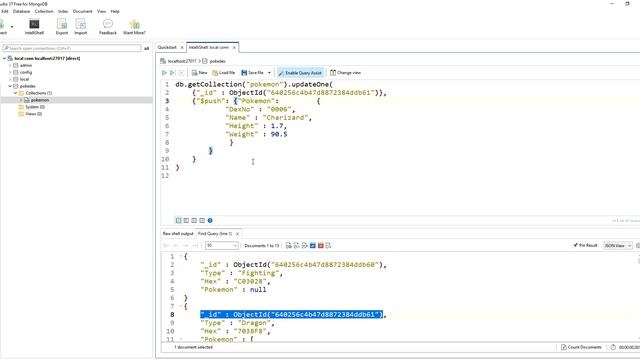The height and width of the screenshot is (360, 640).
Task: Focus the Search open connections field
Action: 72,48
